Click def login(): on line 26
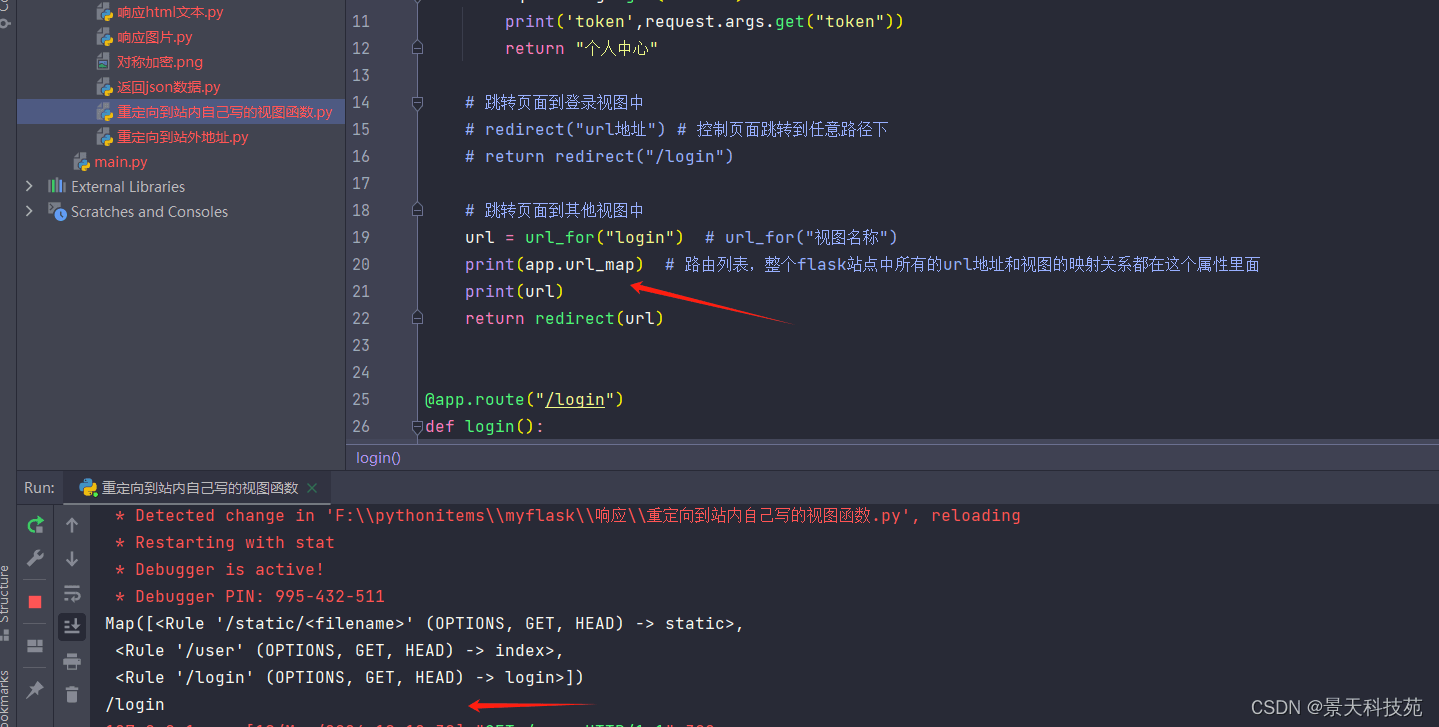 [484, 426]
